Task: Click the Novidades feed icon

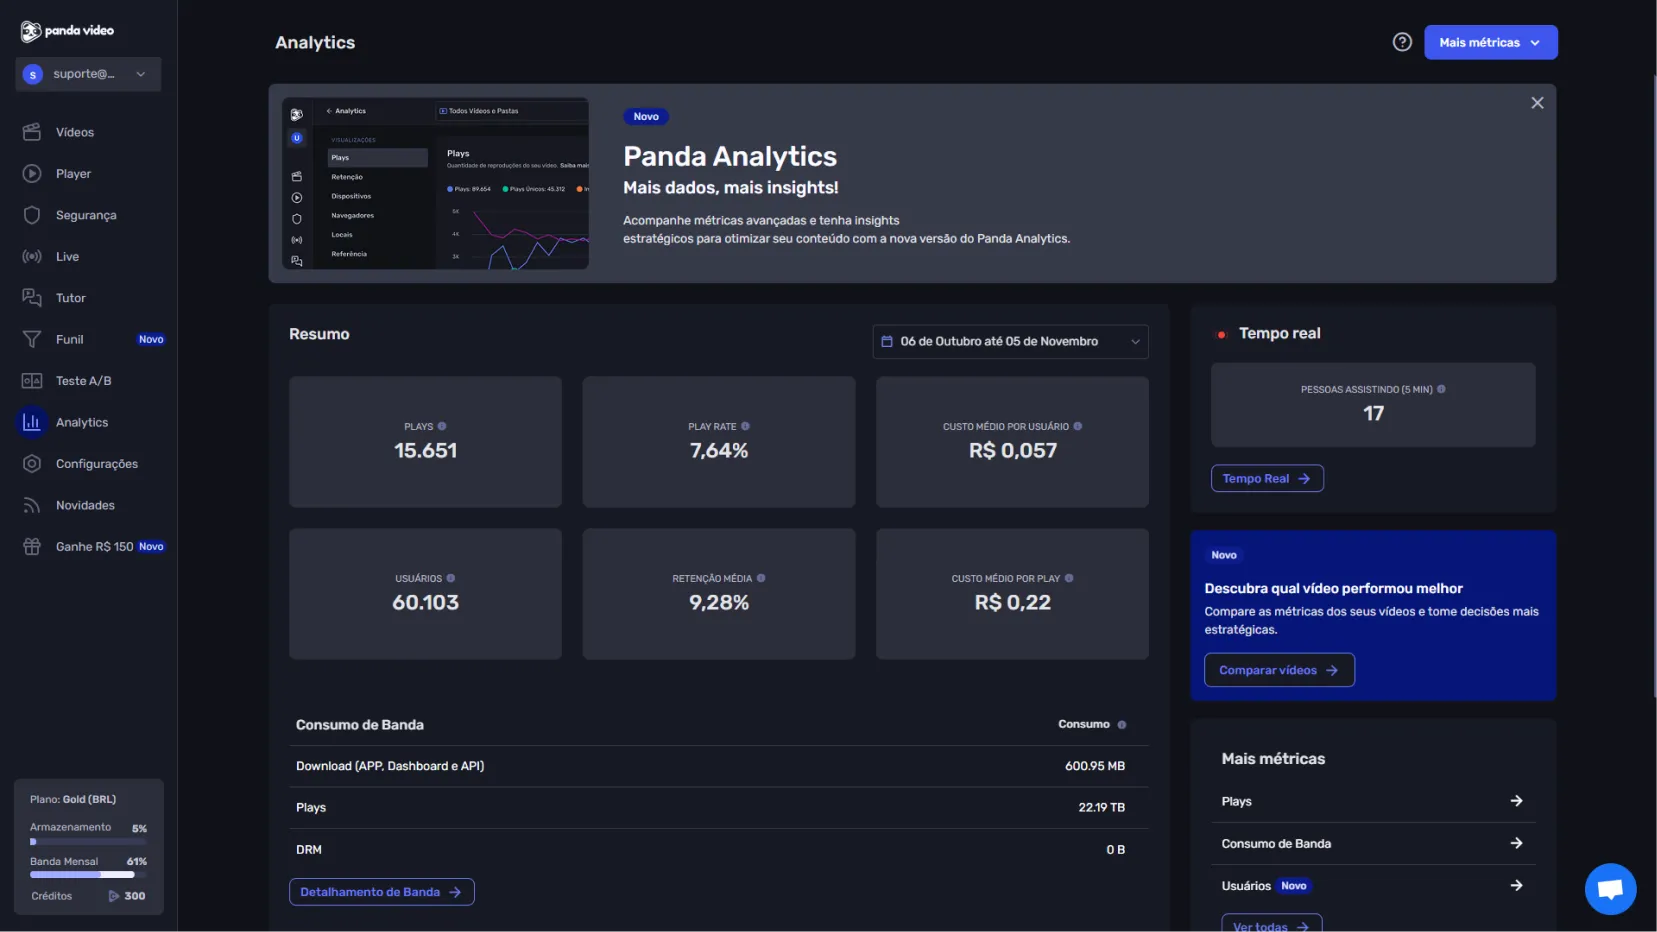Action: pos(32,506)
